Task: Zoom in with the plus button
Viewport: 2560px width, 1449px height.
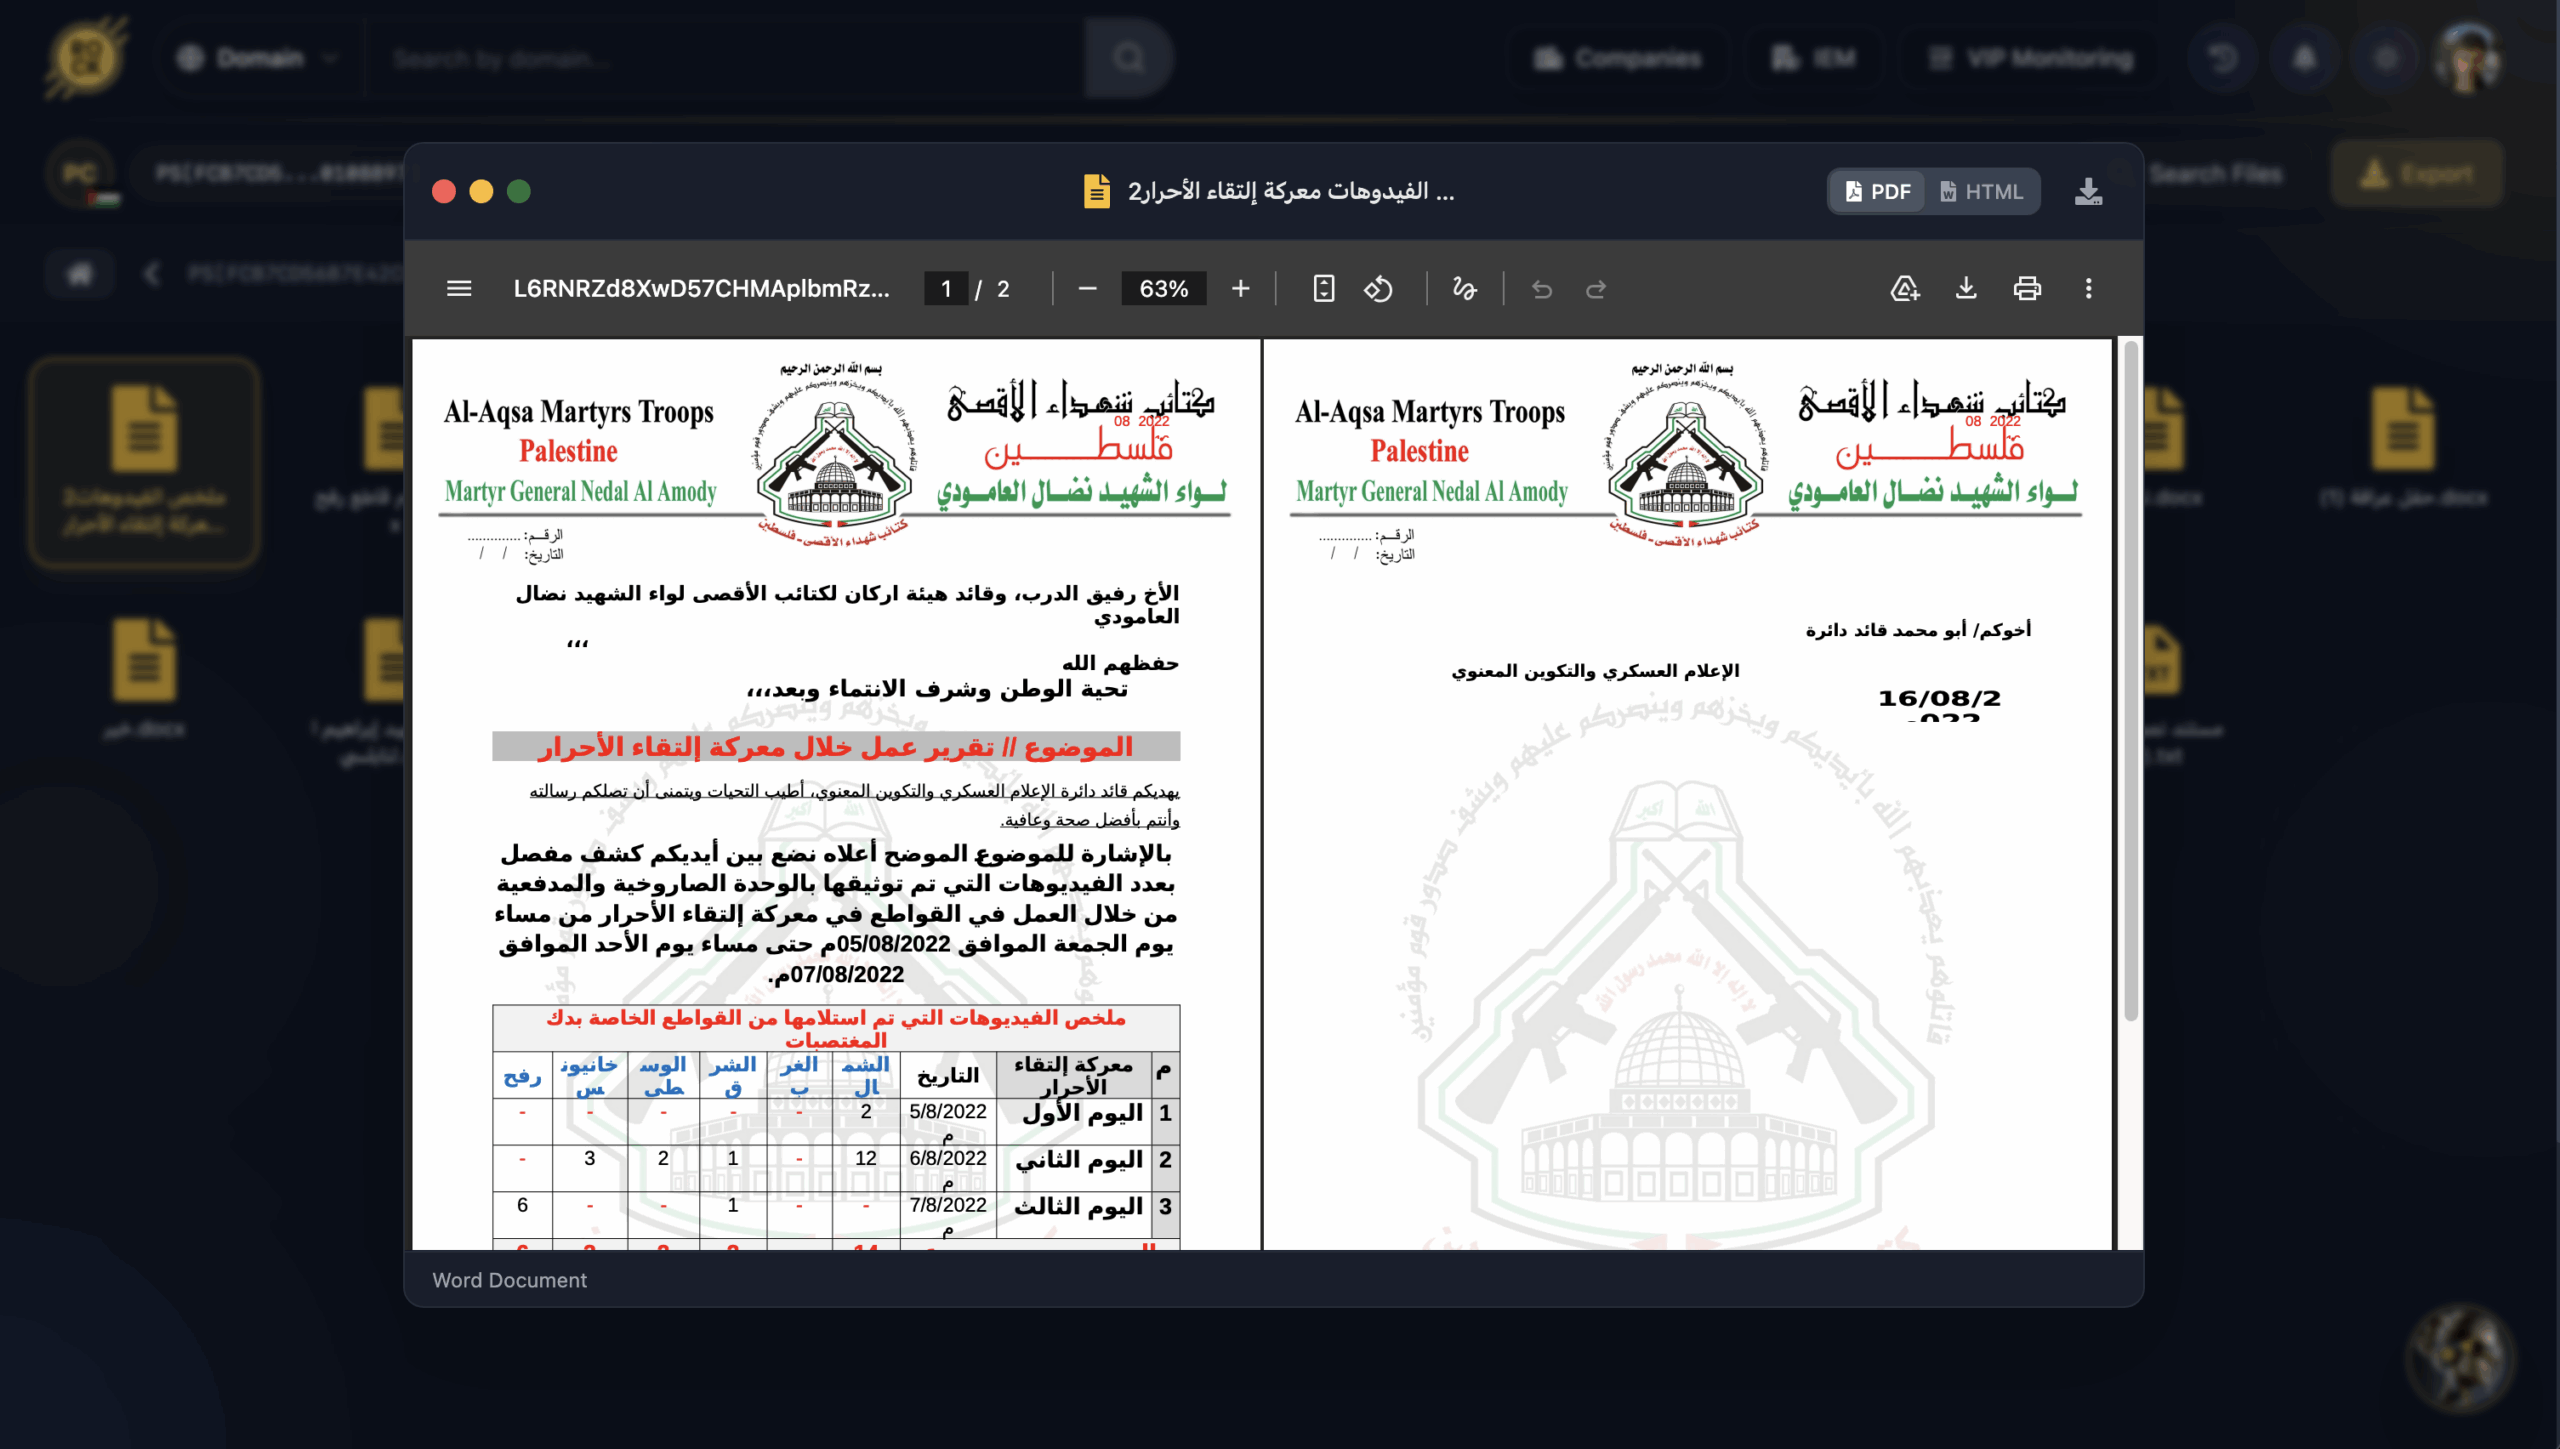Action: pyautogui.click(x=1240, y=289)
